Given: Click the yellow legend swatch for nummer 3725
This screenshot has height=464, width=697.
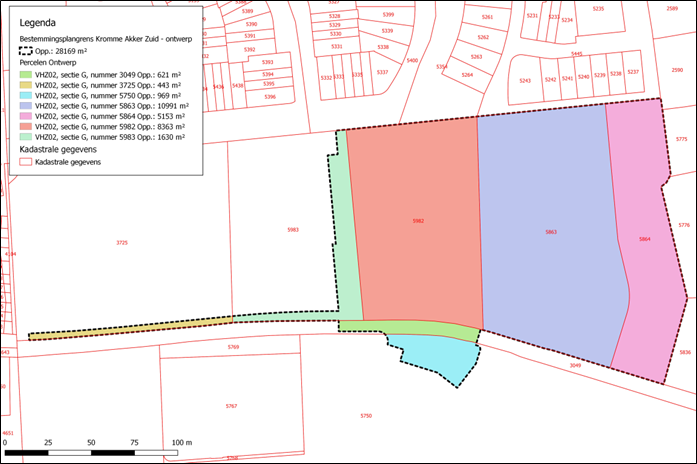Looking at the screenshot, I should coord(26,85).
